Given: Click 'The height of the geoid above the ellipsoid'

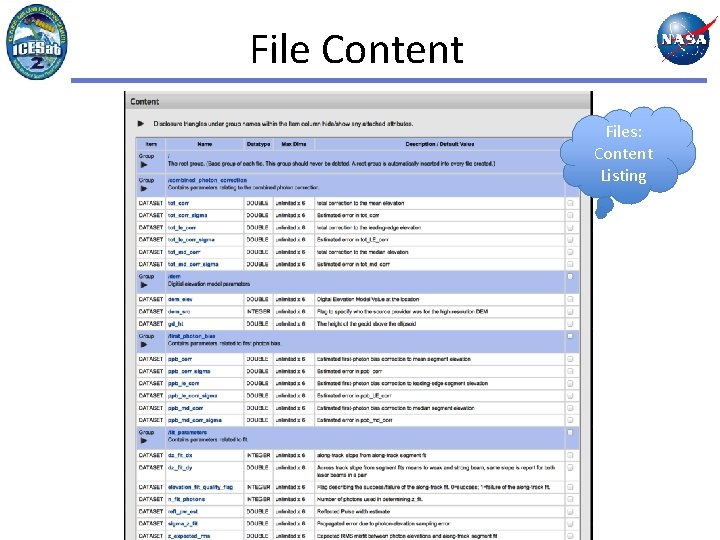Looking at the screenshot, I should (366, 324).
